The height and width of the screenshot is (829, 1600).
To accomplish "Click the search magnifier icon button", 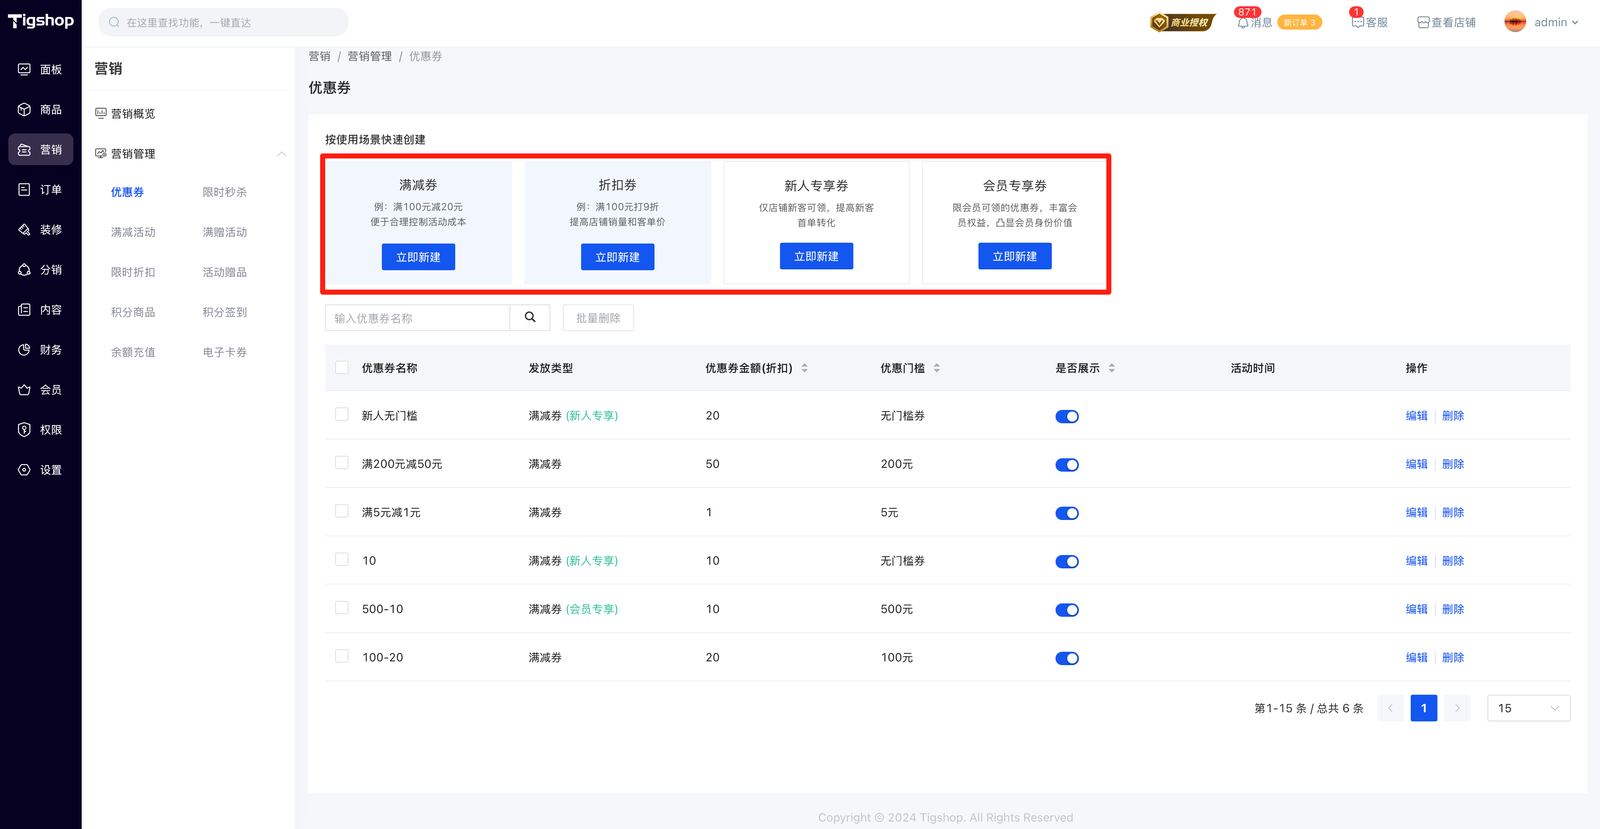I will (x=530, y=318).
